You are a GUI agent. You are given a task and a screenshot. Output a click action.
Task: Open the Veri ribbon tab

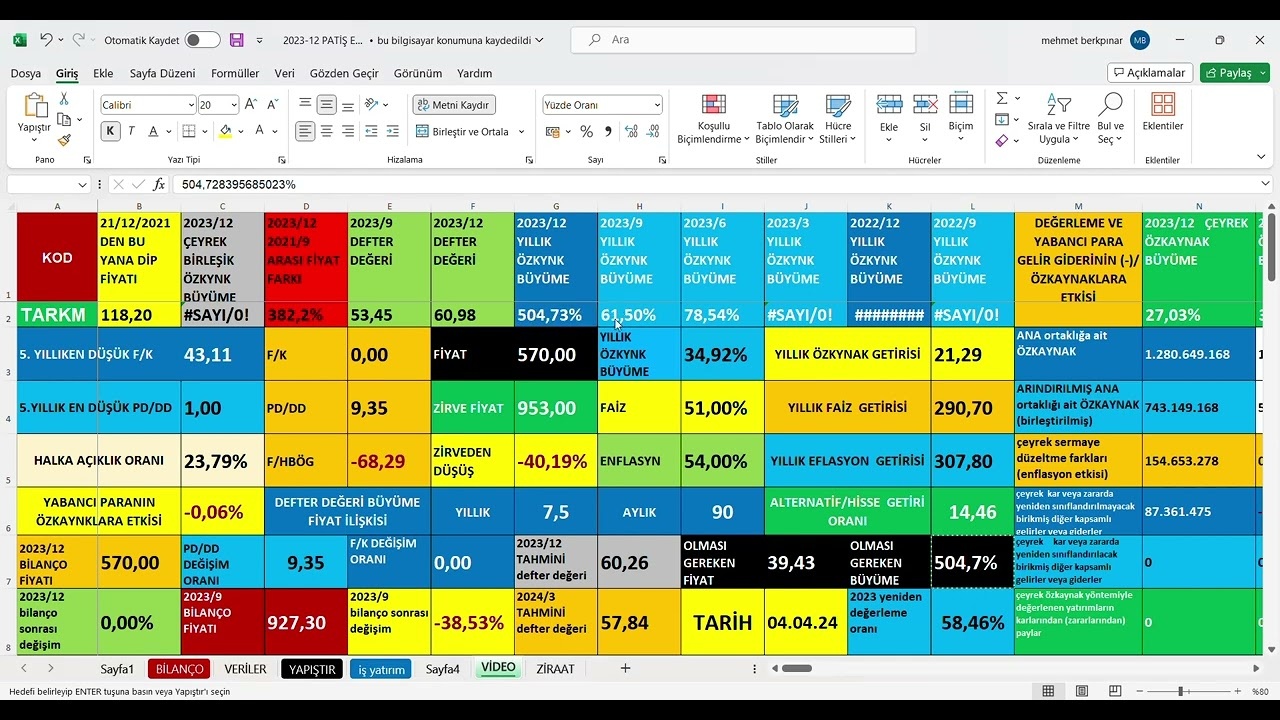pyautogui.click(x=285, y=73)
